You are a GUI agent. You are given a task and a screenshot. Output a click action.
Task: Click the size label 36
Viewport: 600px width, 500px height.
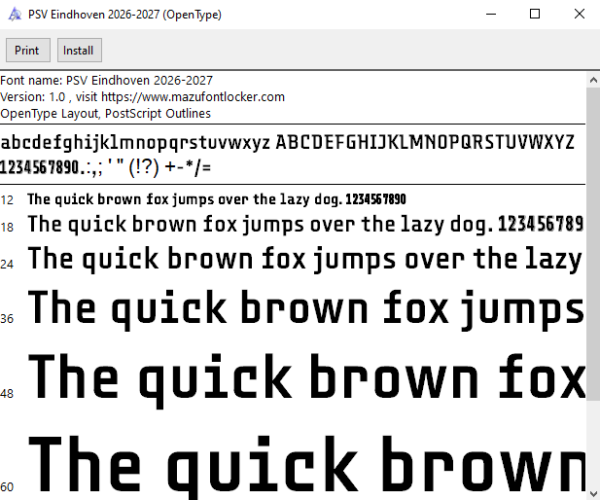[7, 319]
